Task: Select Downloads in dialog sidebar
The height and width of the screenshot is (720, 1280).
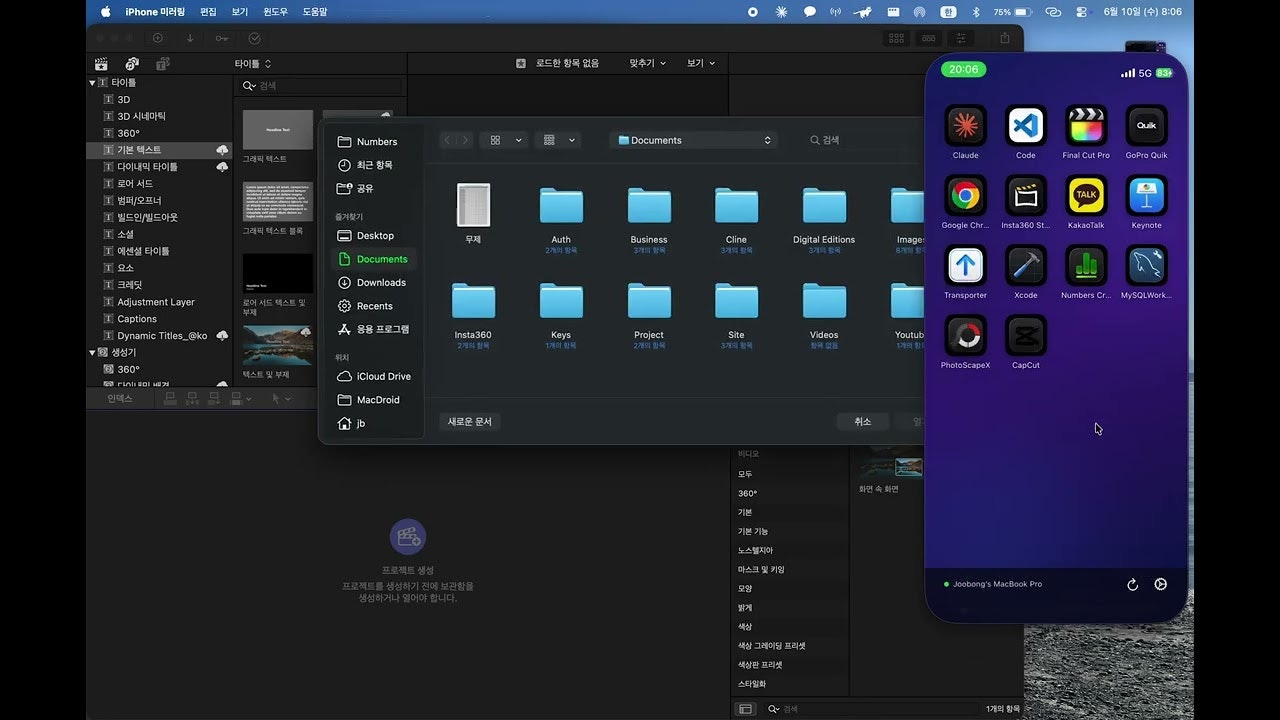Action: [376, 283]
